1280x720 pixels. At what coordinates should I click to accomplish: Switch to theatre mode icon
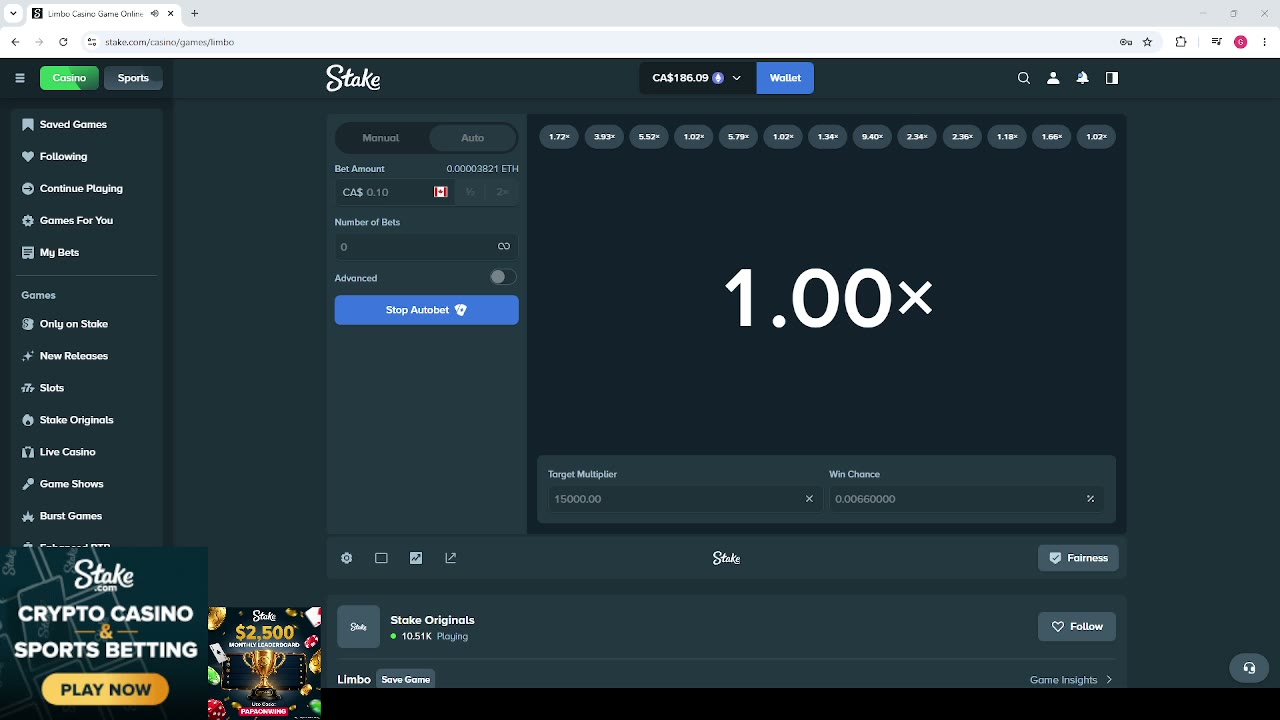click(x=381, y=558)
